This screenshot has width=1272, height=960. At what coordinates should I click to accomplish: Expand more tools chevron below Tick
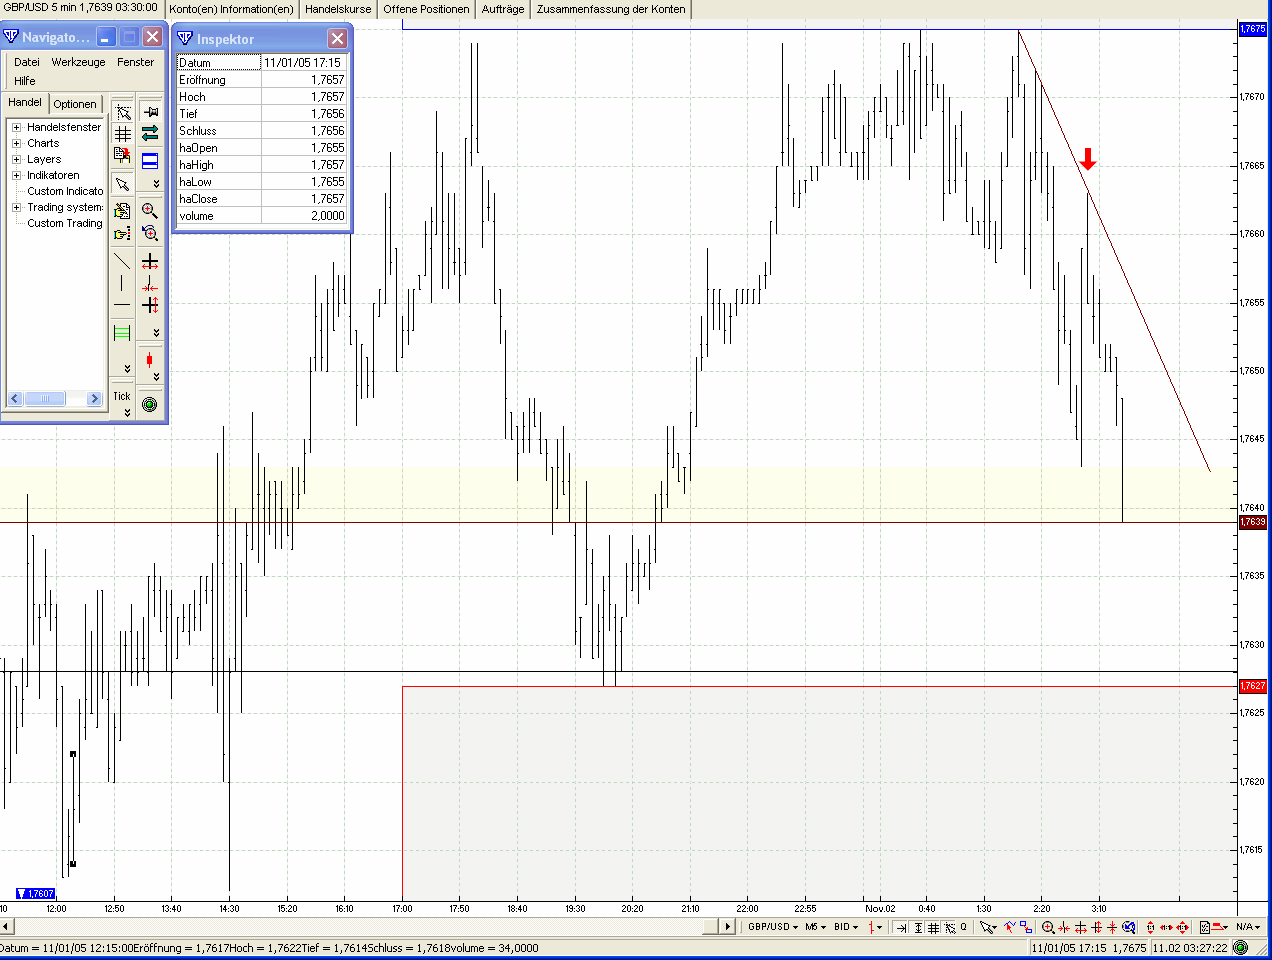coord(127,412)
